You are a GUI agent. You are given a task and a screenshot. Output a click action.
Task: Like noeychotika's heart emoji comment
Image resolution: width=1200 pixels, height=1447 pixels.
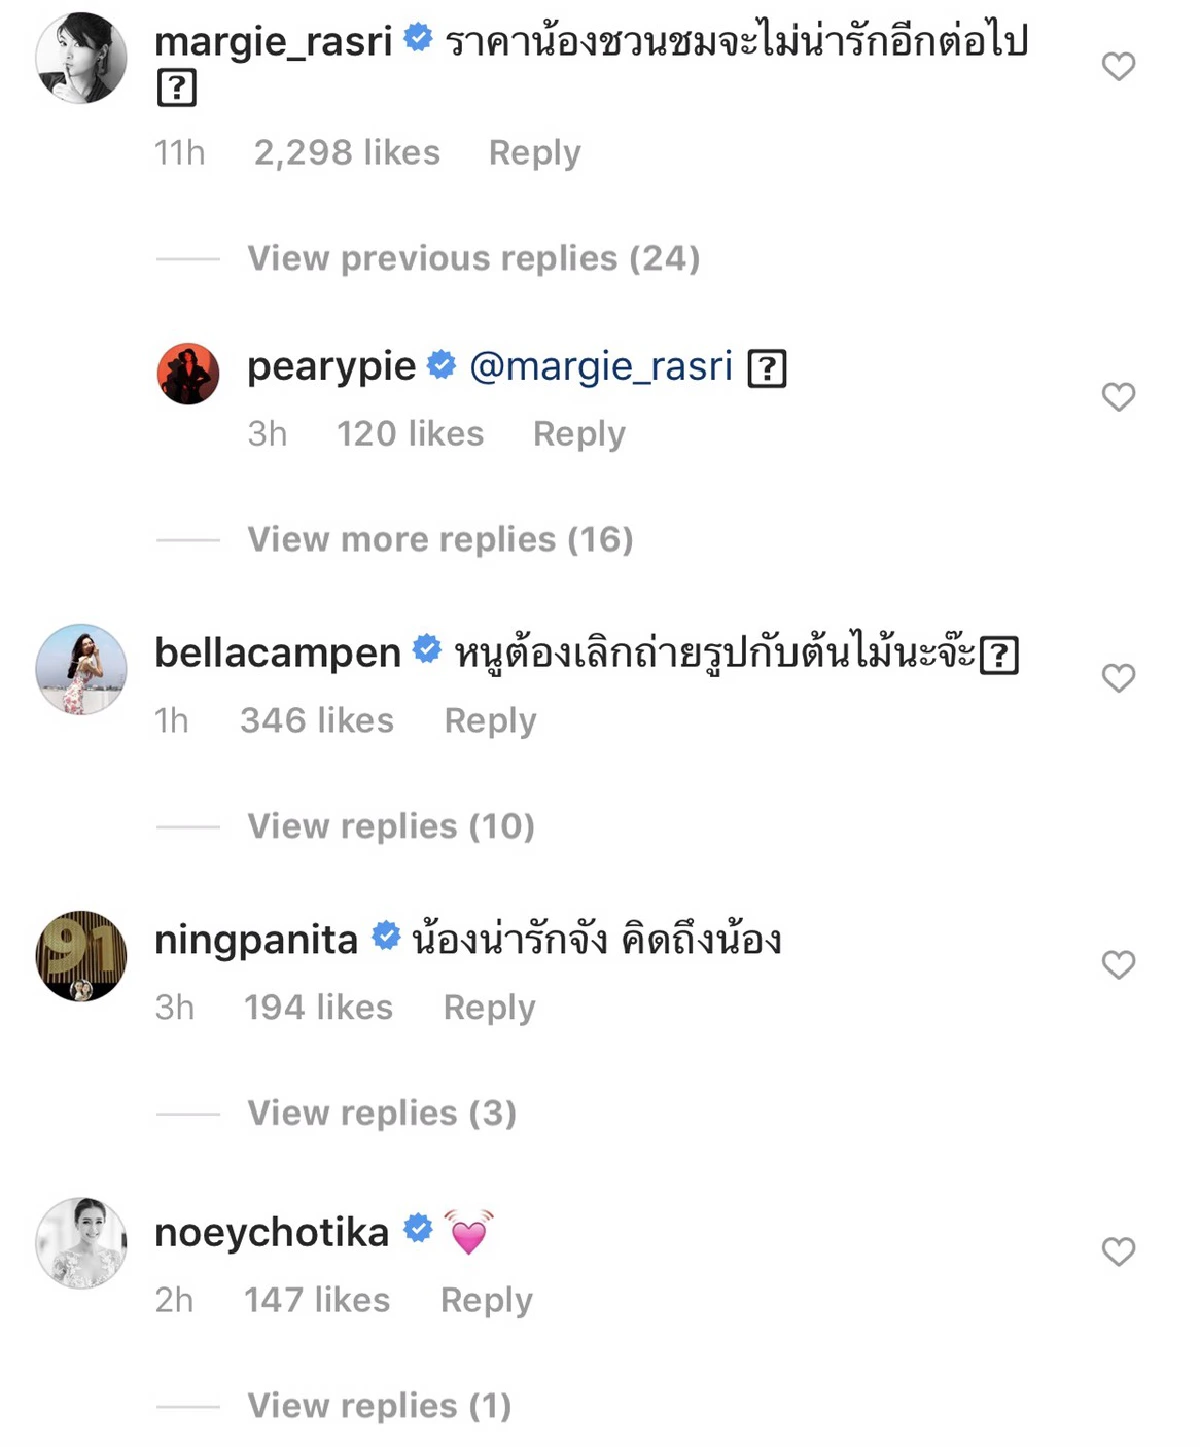pyautogui.click(x=1118, y=1250)
